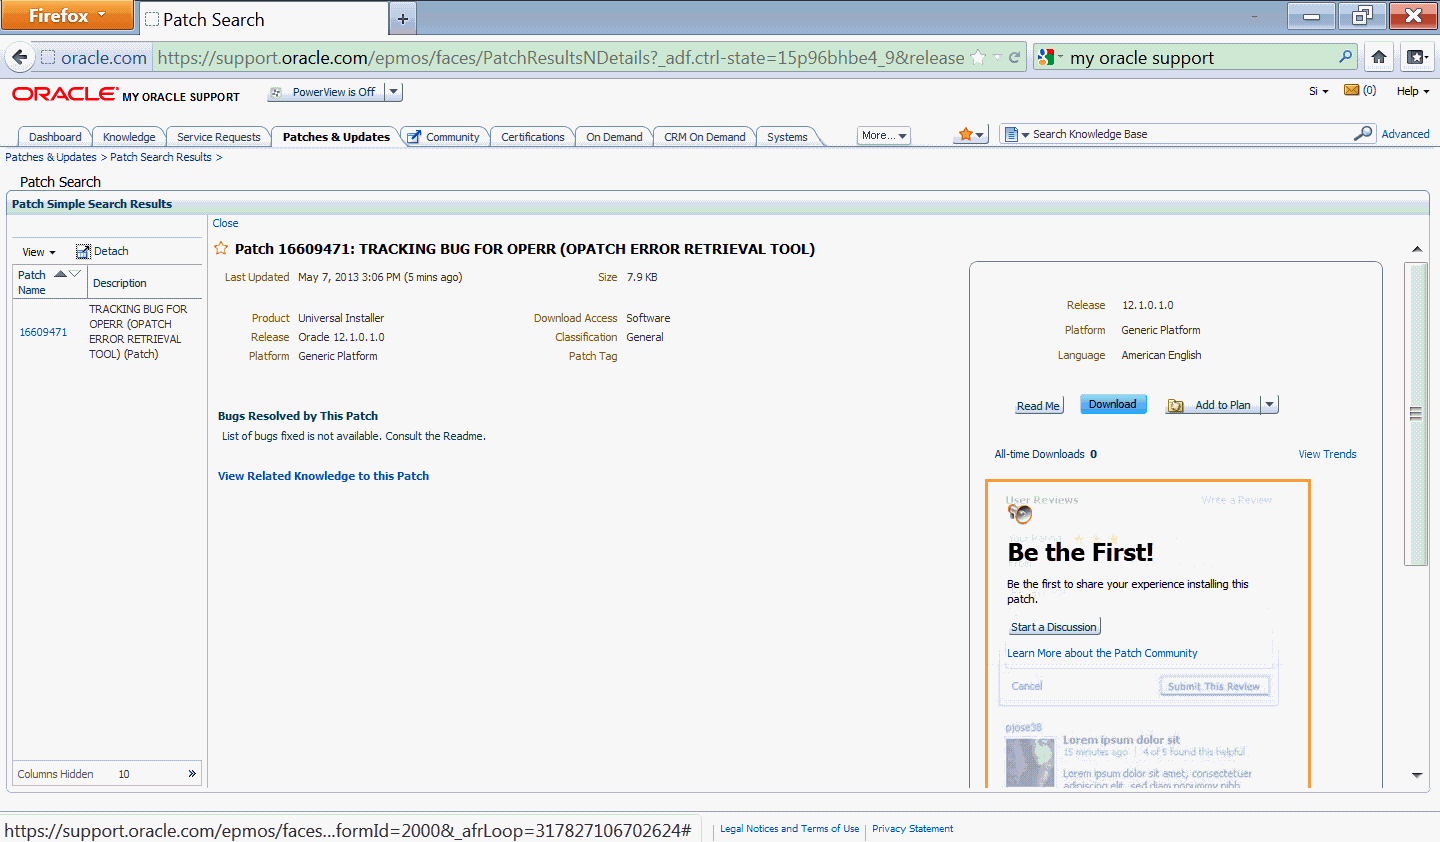Click the Add to Plan folder icon
Image resolution: width=1440 pixels, height=842 pixels.
(x=1176, y=405)
